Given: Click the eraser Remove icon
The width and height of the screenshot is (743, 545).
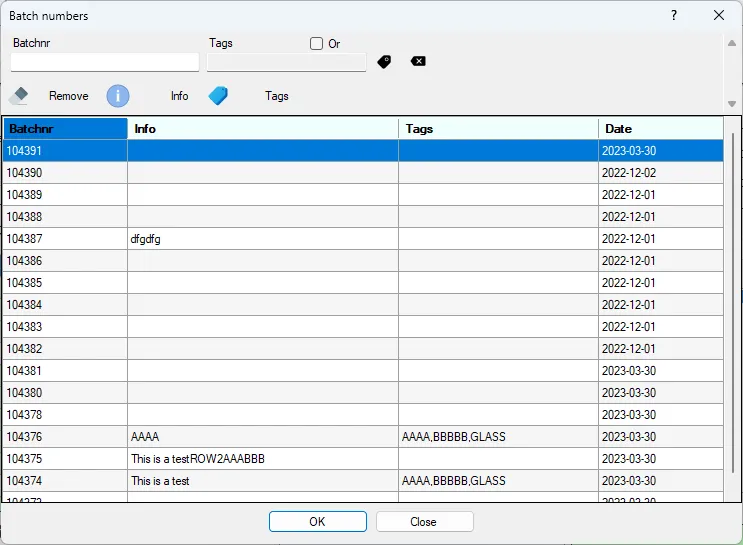Looking at the screenshot, I should 18,96.
